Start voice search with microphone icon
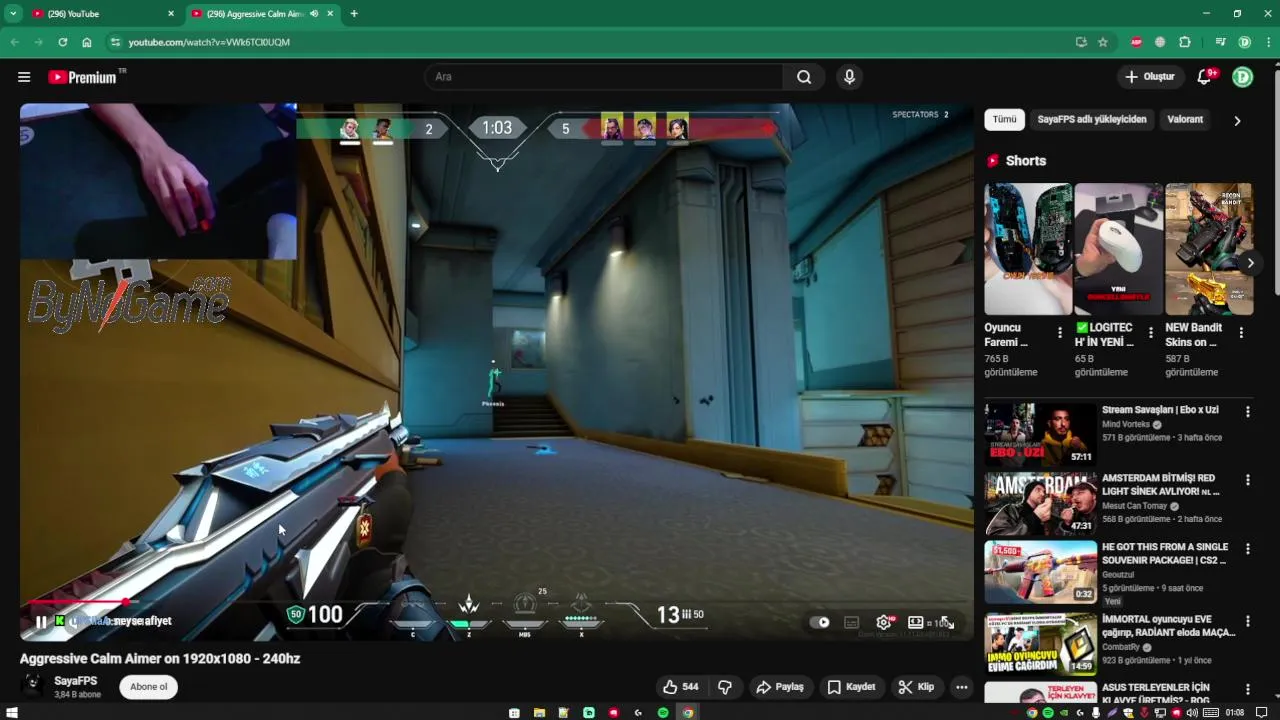This screenshot has width=1280, height=720. pyautogui.click(x=849, y=77)
